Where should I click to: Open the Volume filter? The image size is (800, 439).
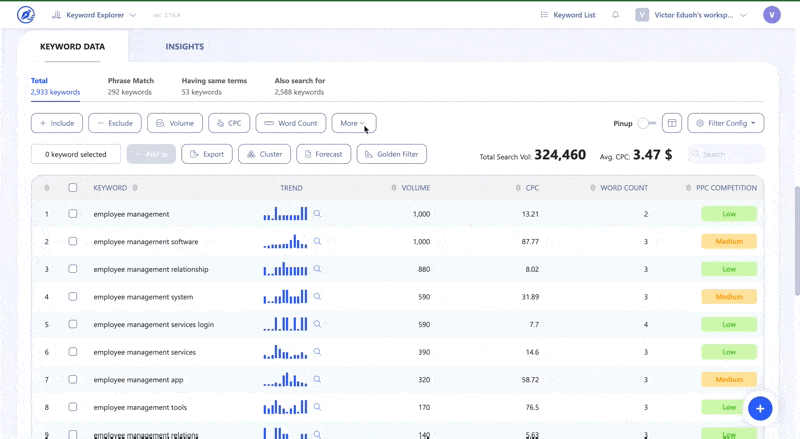(175, 123)
